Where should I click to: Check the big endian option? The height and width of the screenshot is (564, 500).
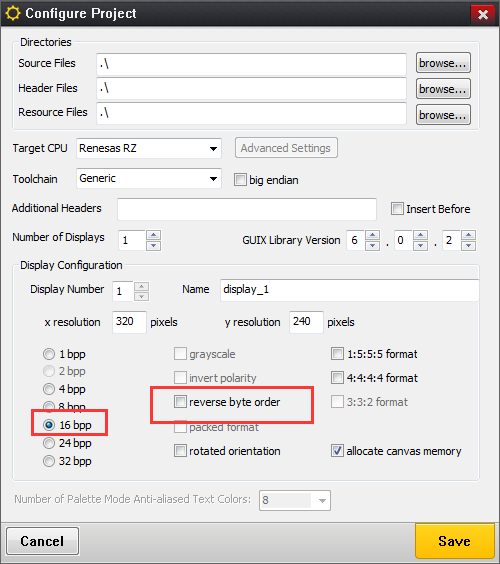click(240, 179)
